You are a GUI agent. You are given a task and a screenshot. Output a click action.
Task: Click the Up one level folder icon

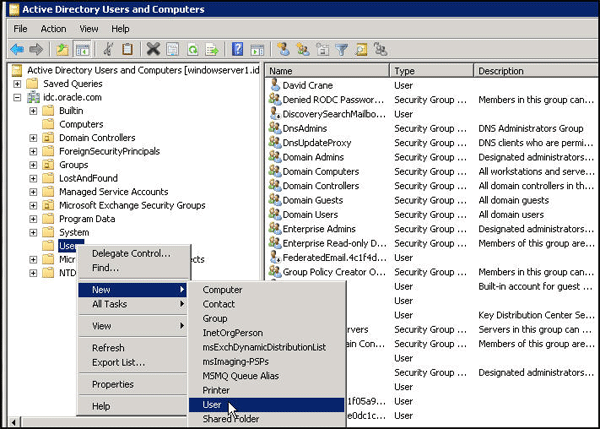click(62, 48)
